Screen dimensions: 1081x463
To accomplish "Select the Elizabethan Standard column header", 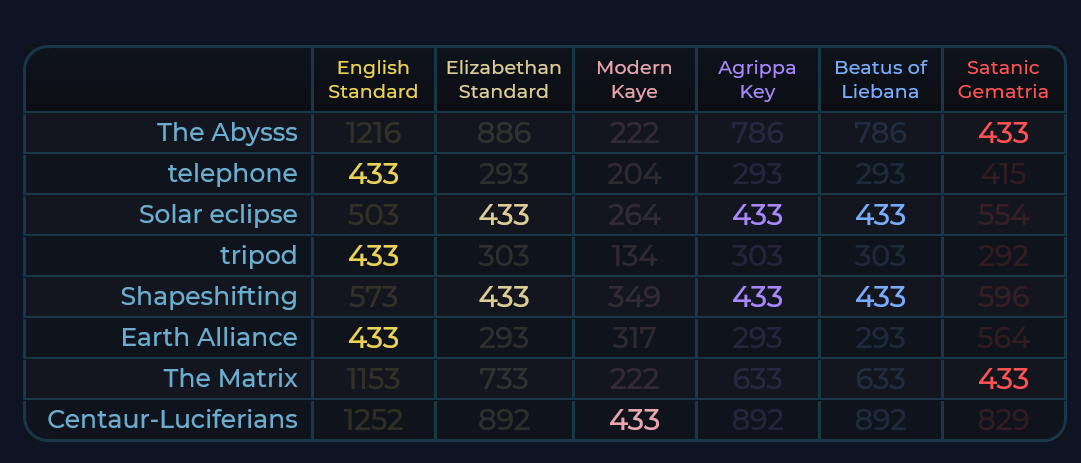I will [x=504, y=80].
